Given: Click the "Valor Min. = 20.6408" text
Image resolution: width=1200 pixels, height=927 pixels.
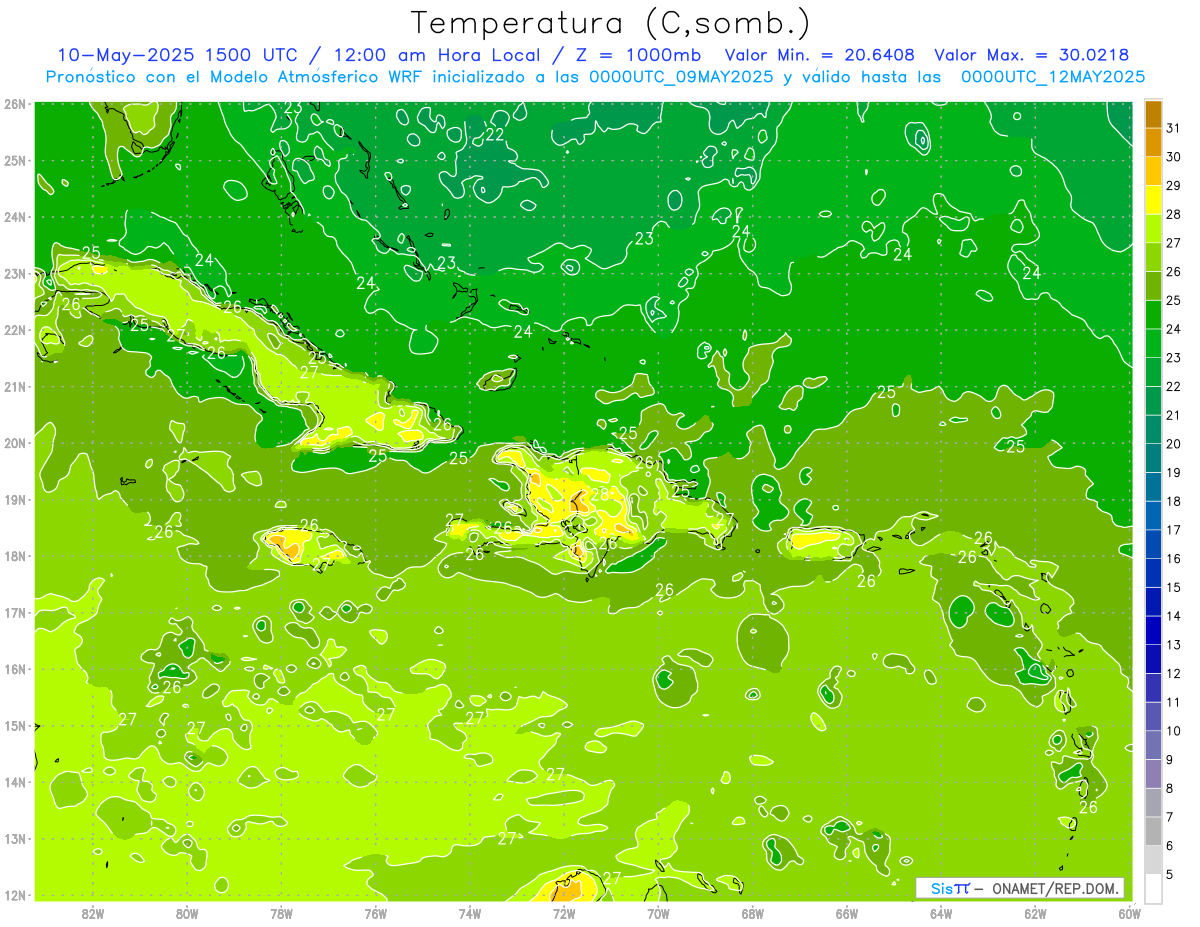Looking at the screenshot, I should [x=820, y=55].
